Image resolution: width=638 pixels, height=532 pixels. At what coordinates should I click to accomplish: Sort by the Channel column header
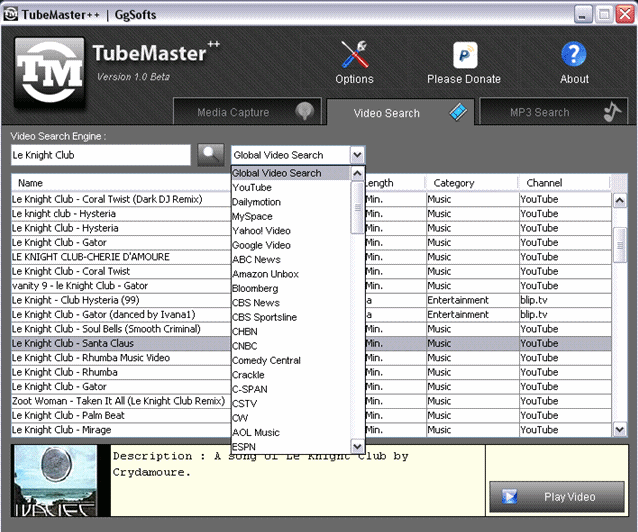564,183
